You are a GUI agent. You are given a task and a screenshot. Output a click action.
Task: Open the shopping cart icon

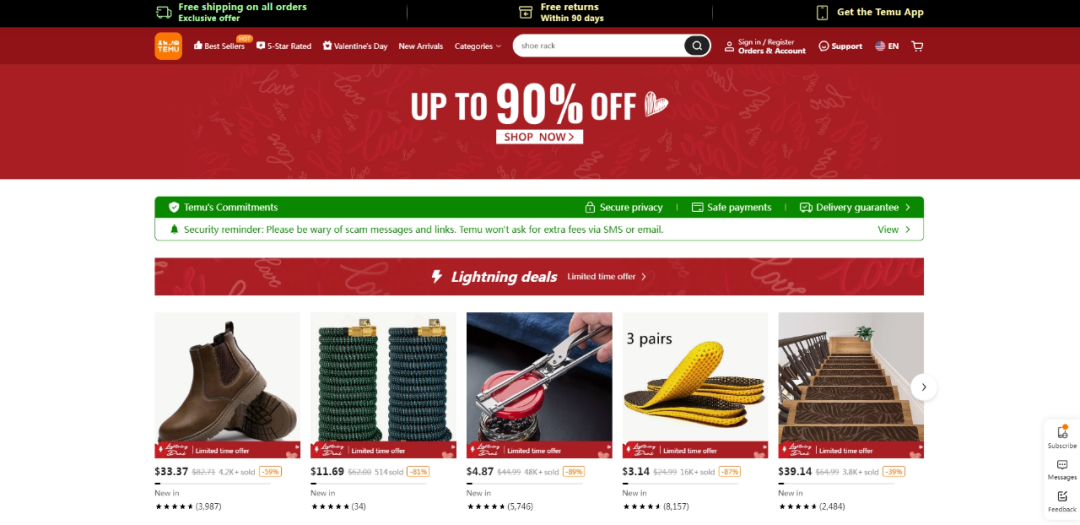pos(917,46)
